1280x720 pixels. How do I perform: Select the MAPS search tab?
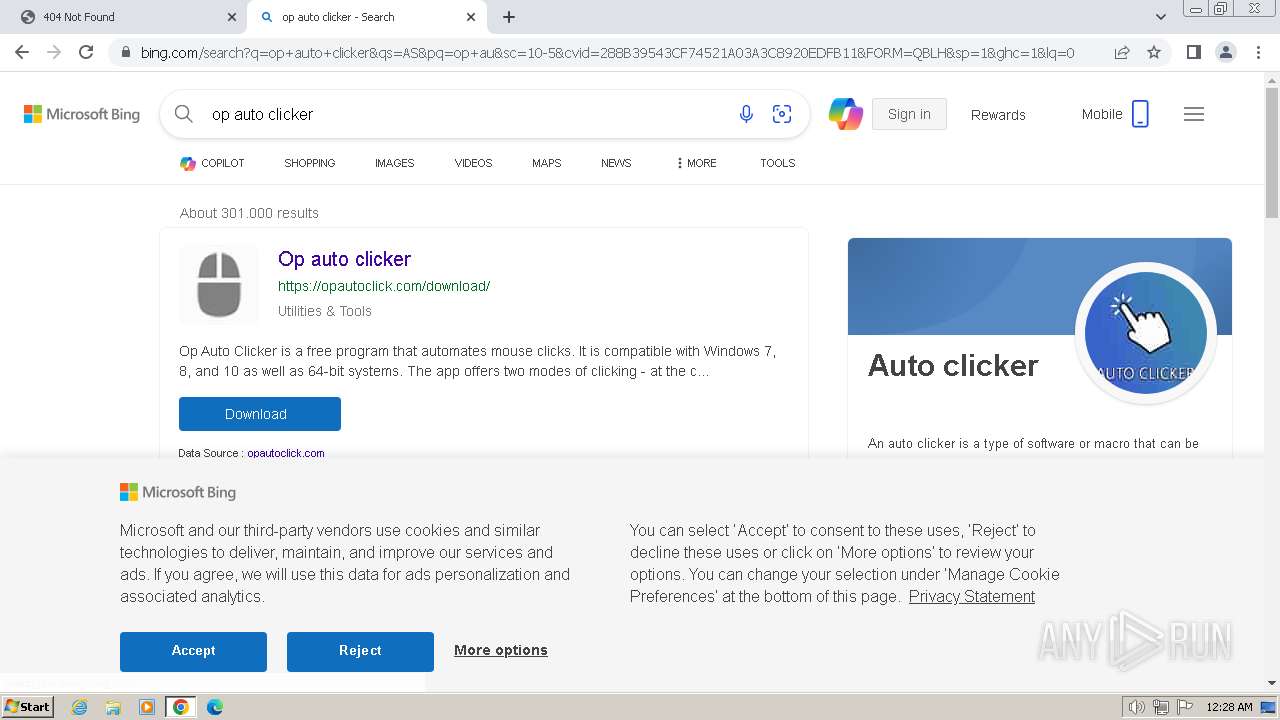[x=546, y=163]
